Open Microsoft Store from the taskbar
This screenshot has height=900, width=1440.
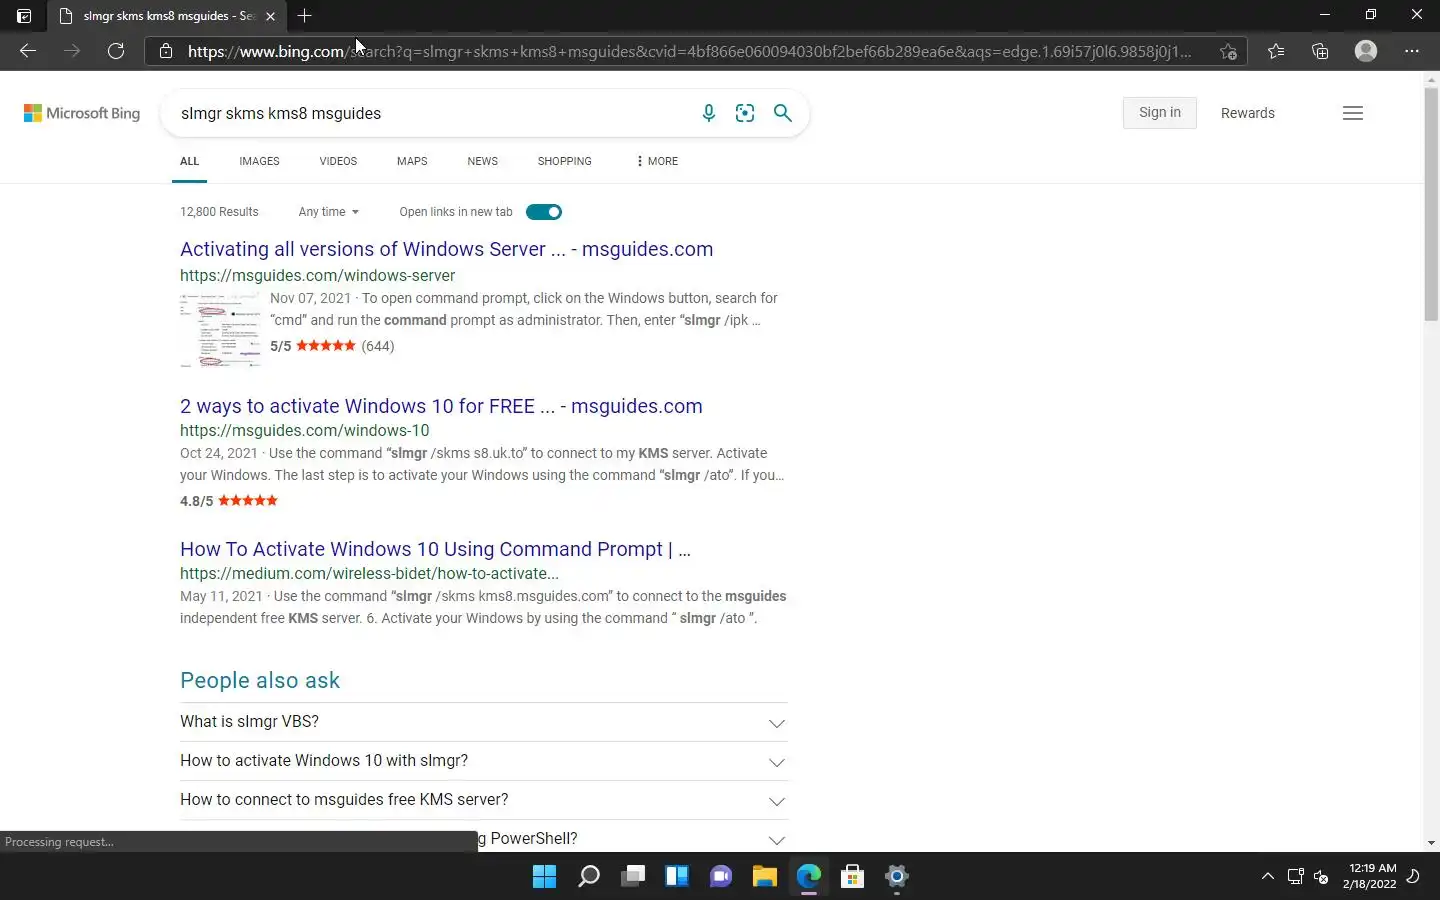853,877
